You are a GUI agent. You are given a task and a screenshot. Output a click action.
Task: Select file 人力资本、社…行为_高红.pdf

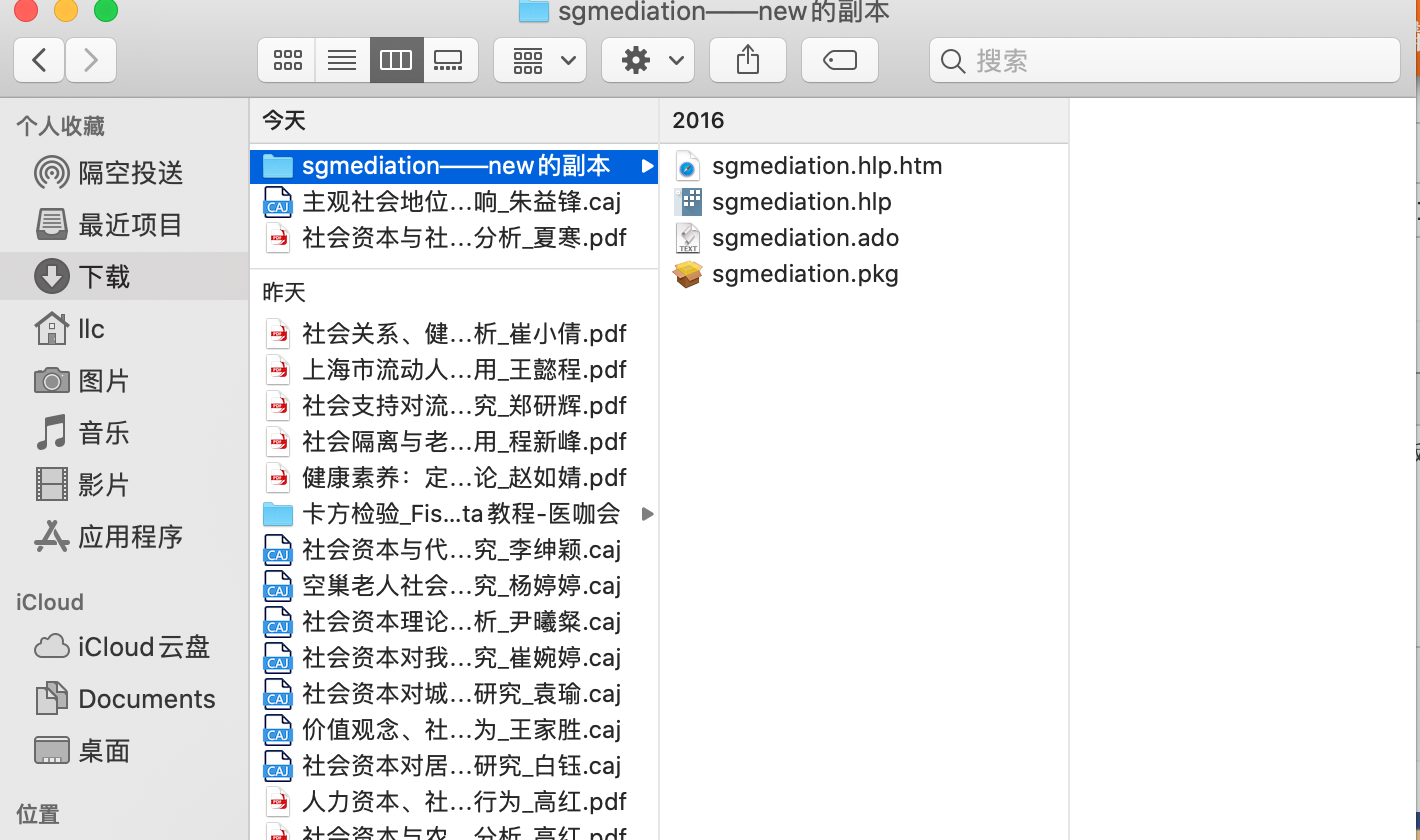454,802
